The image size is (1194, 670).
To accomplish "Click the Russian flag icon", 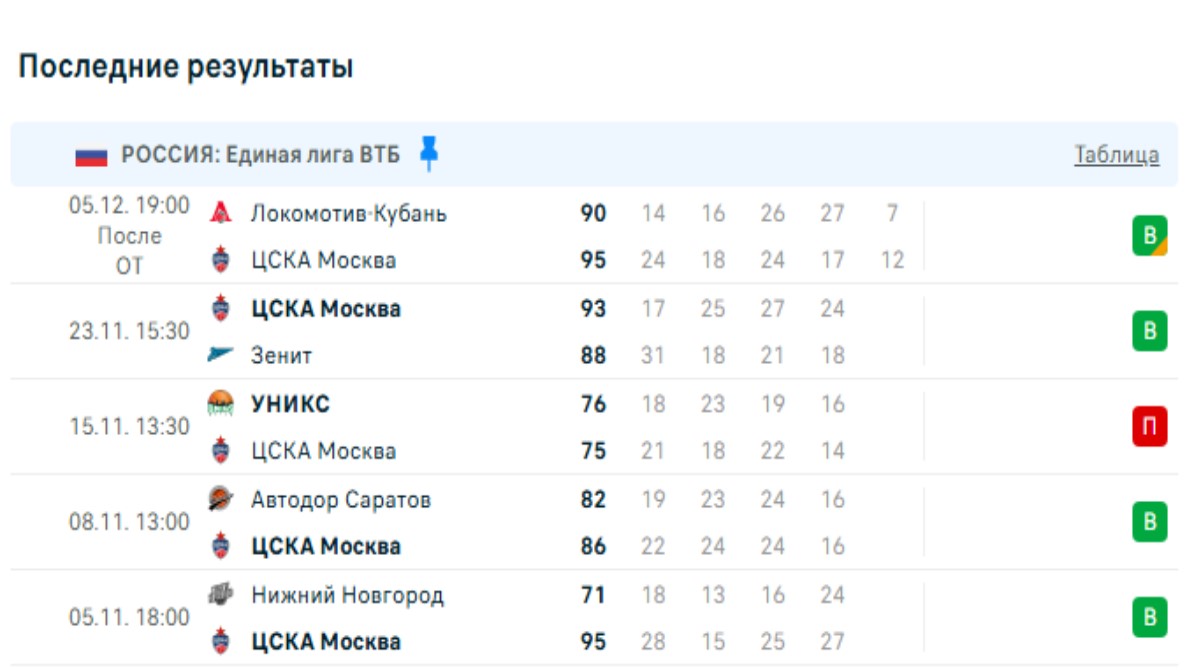I will point(91,156).
